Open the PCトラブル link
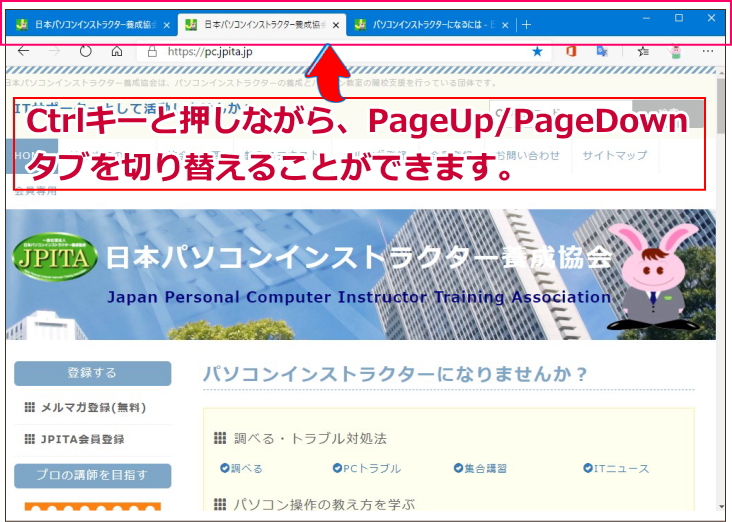 click(x=366, y=468)
